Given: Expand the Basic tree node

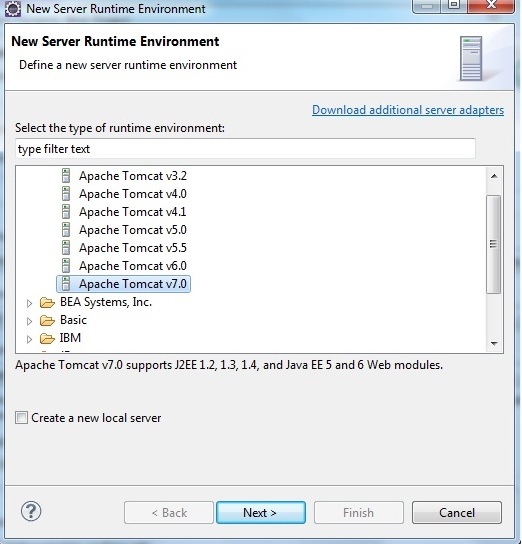Looking at the screenshot, I should pyautogui.click(x=29, y=321).
